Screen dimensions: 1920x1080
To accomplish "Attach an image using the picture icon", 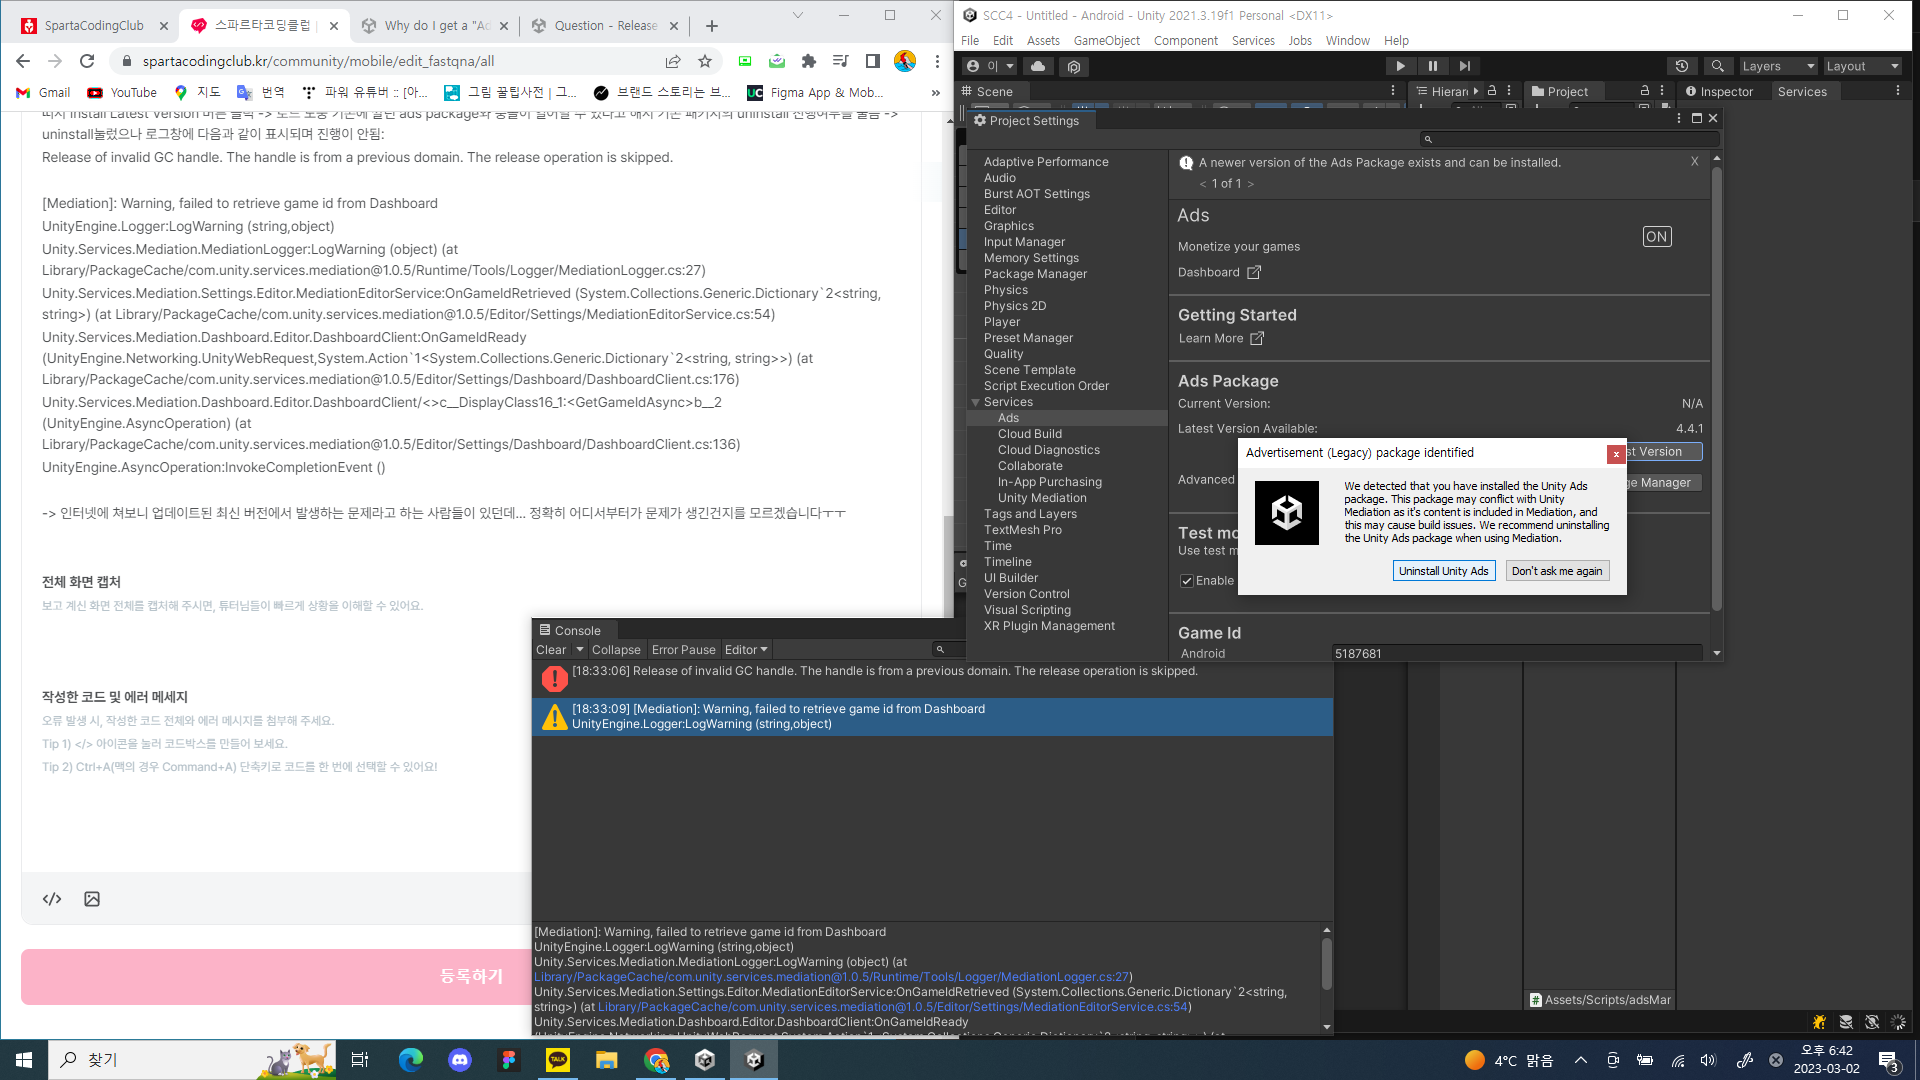I will tap(92, 899).
